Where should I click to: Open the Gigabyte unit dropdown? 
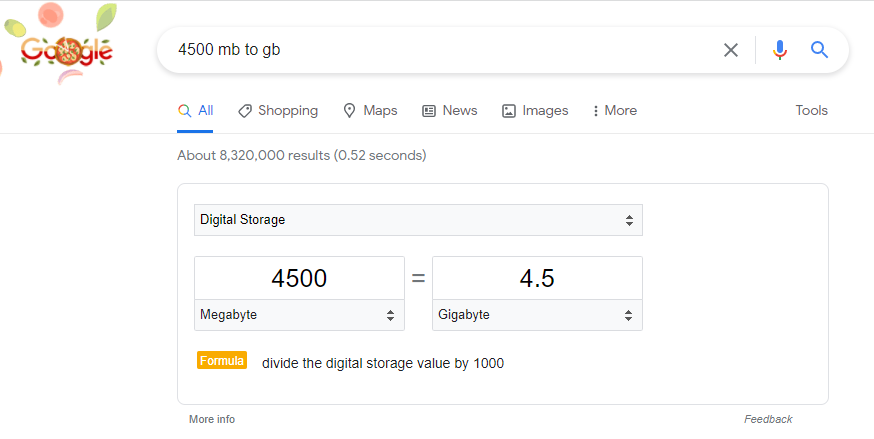click(537, 315)
